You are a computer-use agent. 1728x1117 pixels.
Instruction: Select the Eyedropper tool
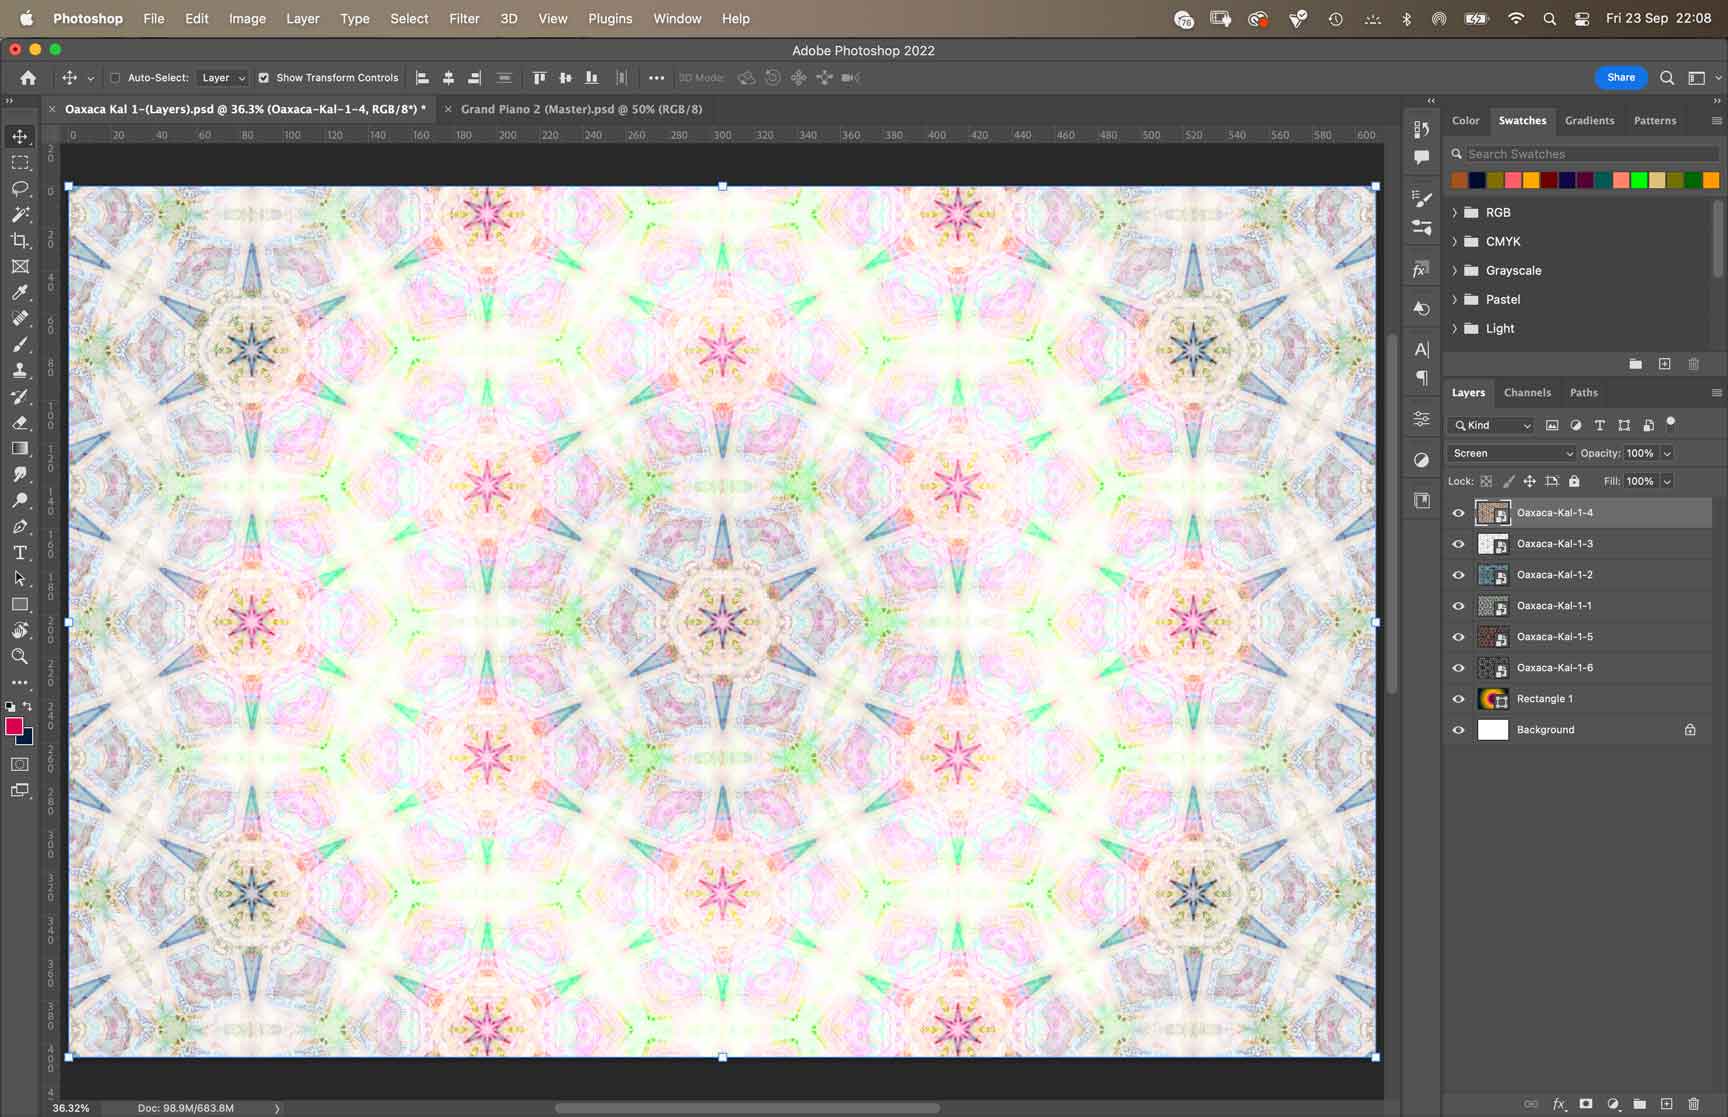(x=20, y=292)
